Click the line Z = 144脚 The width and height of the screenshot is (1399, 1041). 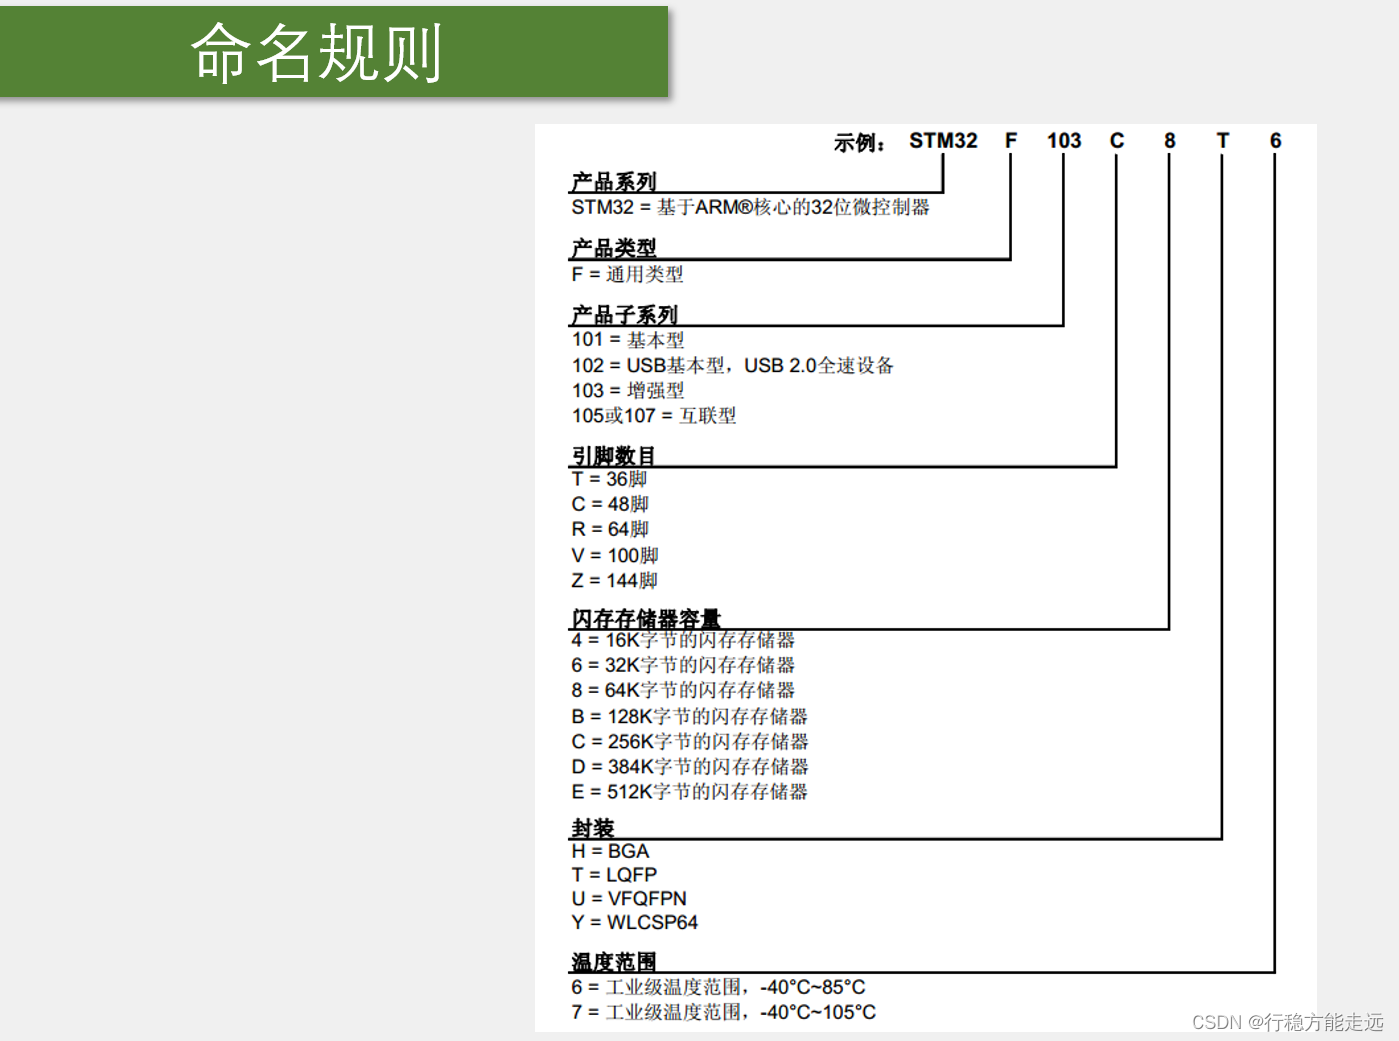point(614,580)
